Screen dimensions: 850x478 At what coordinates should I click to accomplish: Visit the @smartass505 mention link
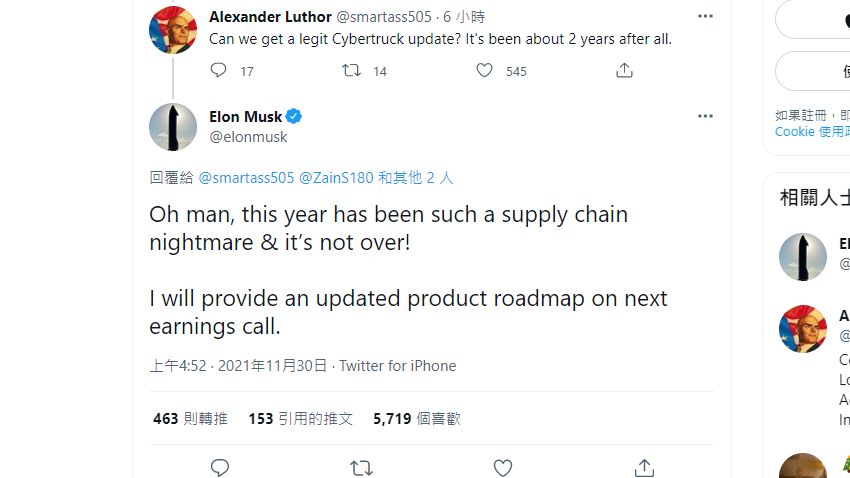click(x=247, y=178)
